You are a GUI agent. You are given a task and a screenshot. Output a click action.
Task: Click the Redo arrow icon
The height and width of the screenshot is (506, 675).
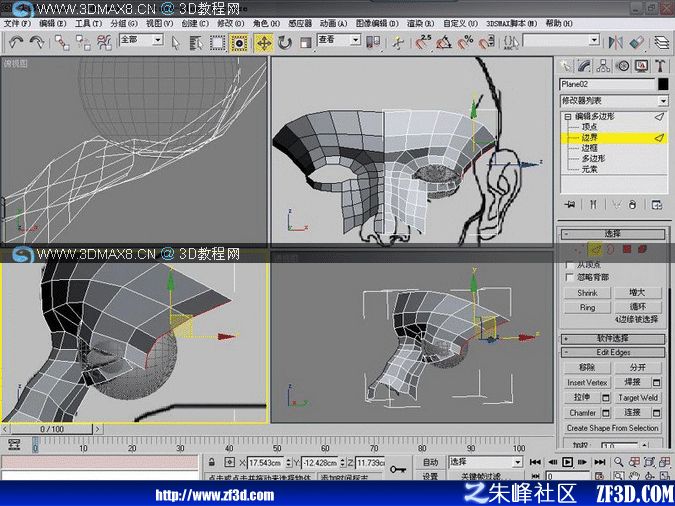(37, 42)
